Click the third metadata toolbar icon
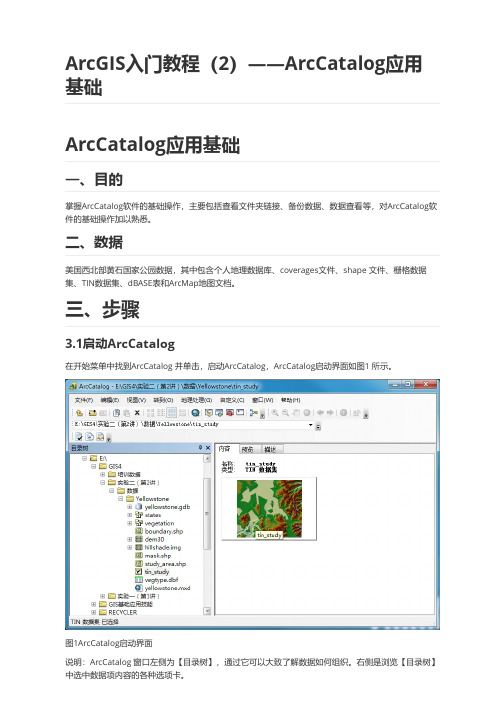This screenshot has height=713, width=504. (100, 437)
